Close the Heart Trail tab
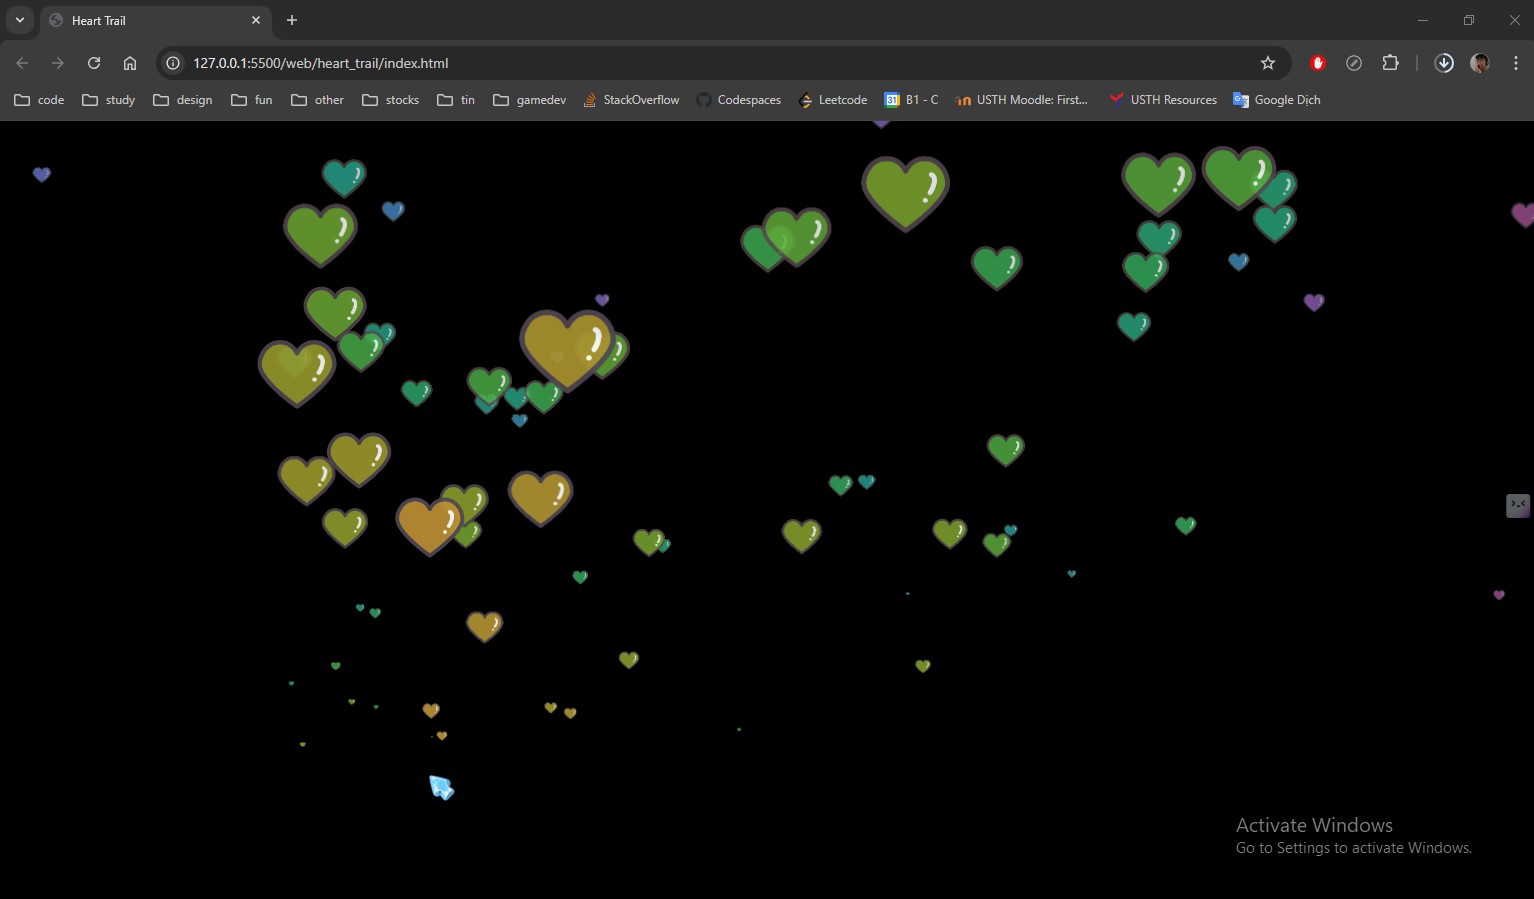The width and height of the screenshot is (1534, 899). pos(256,20)
